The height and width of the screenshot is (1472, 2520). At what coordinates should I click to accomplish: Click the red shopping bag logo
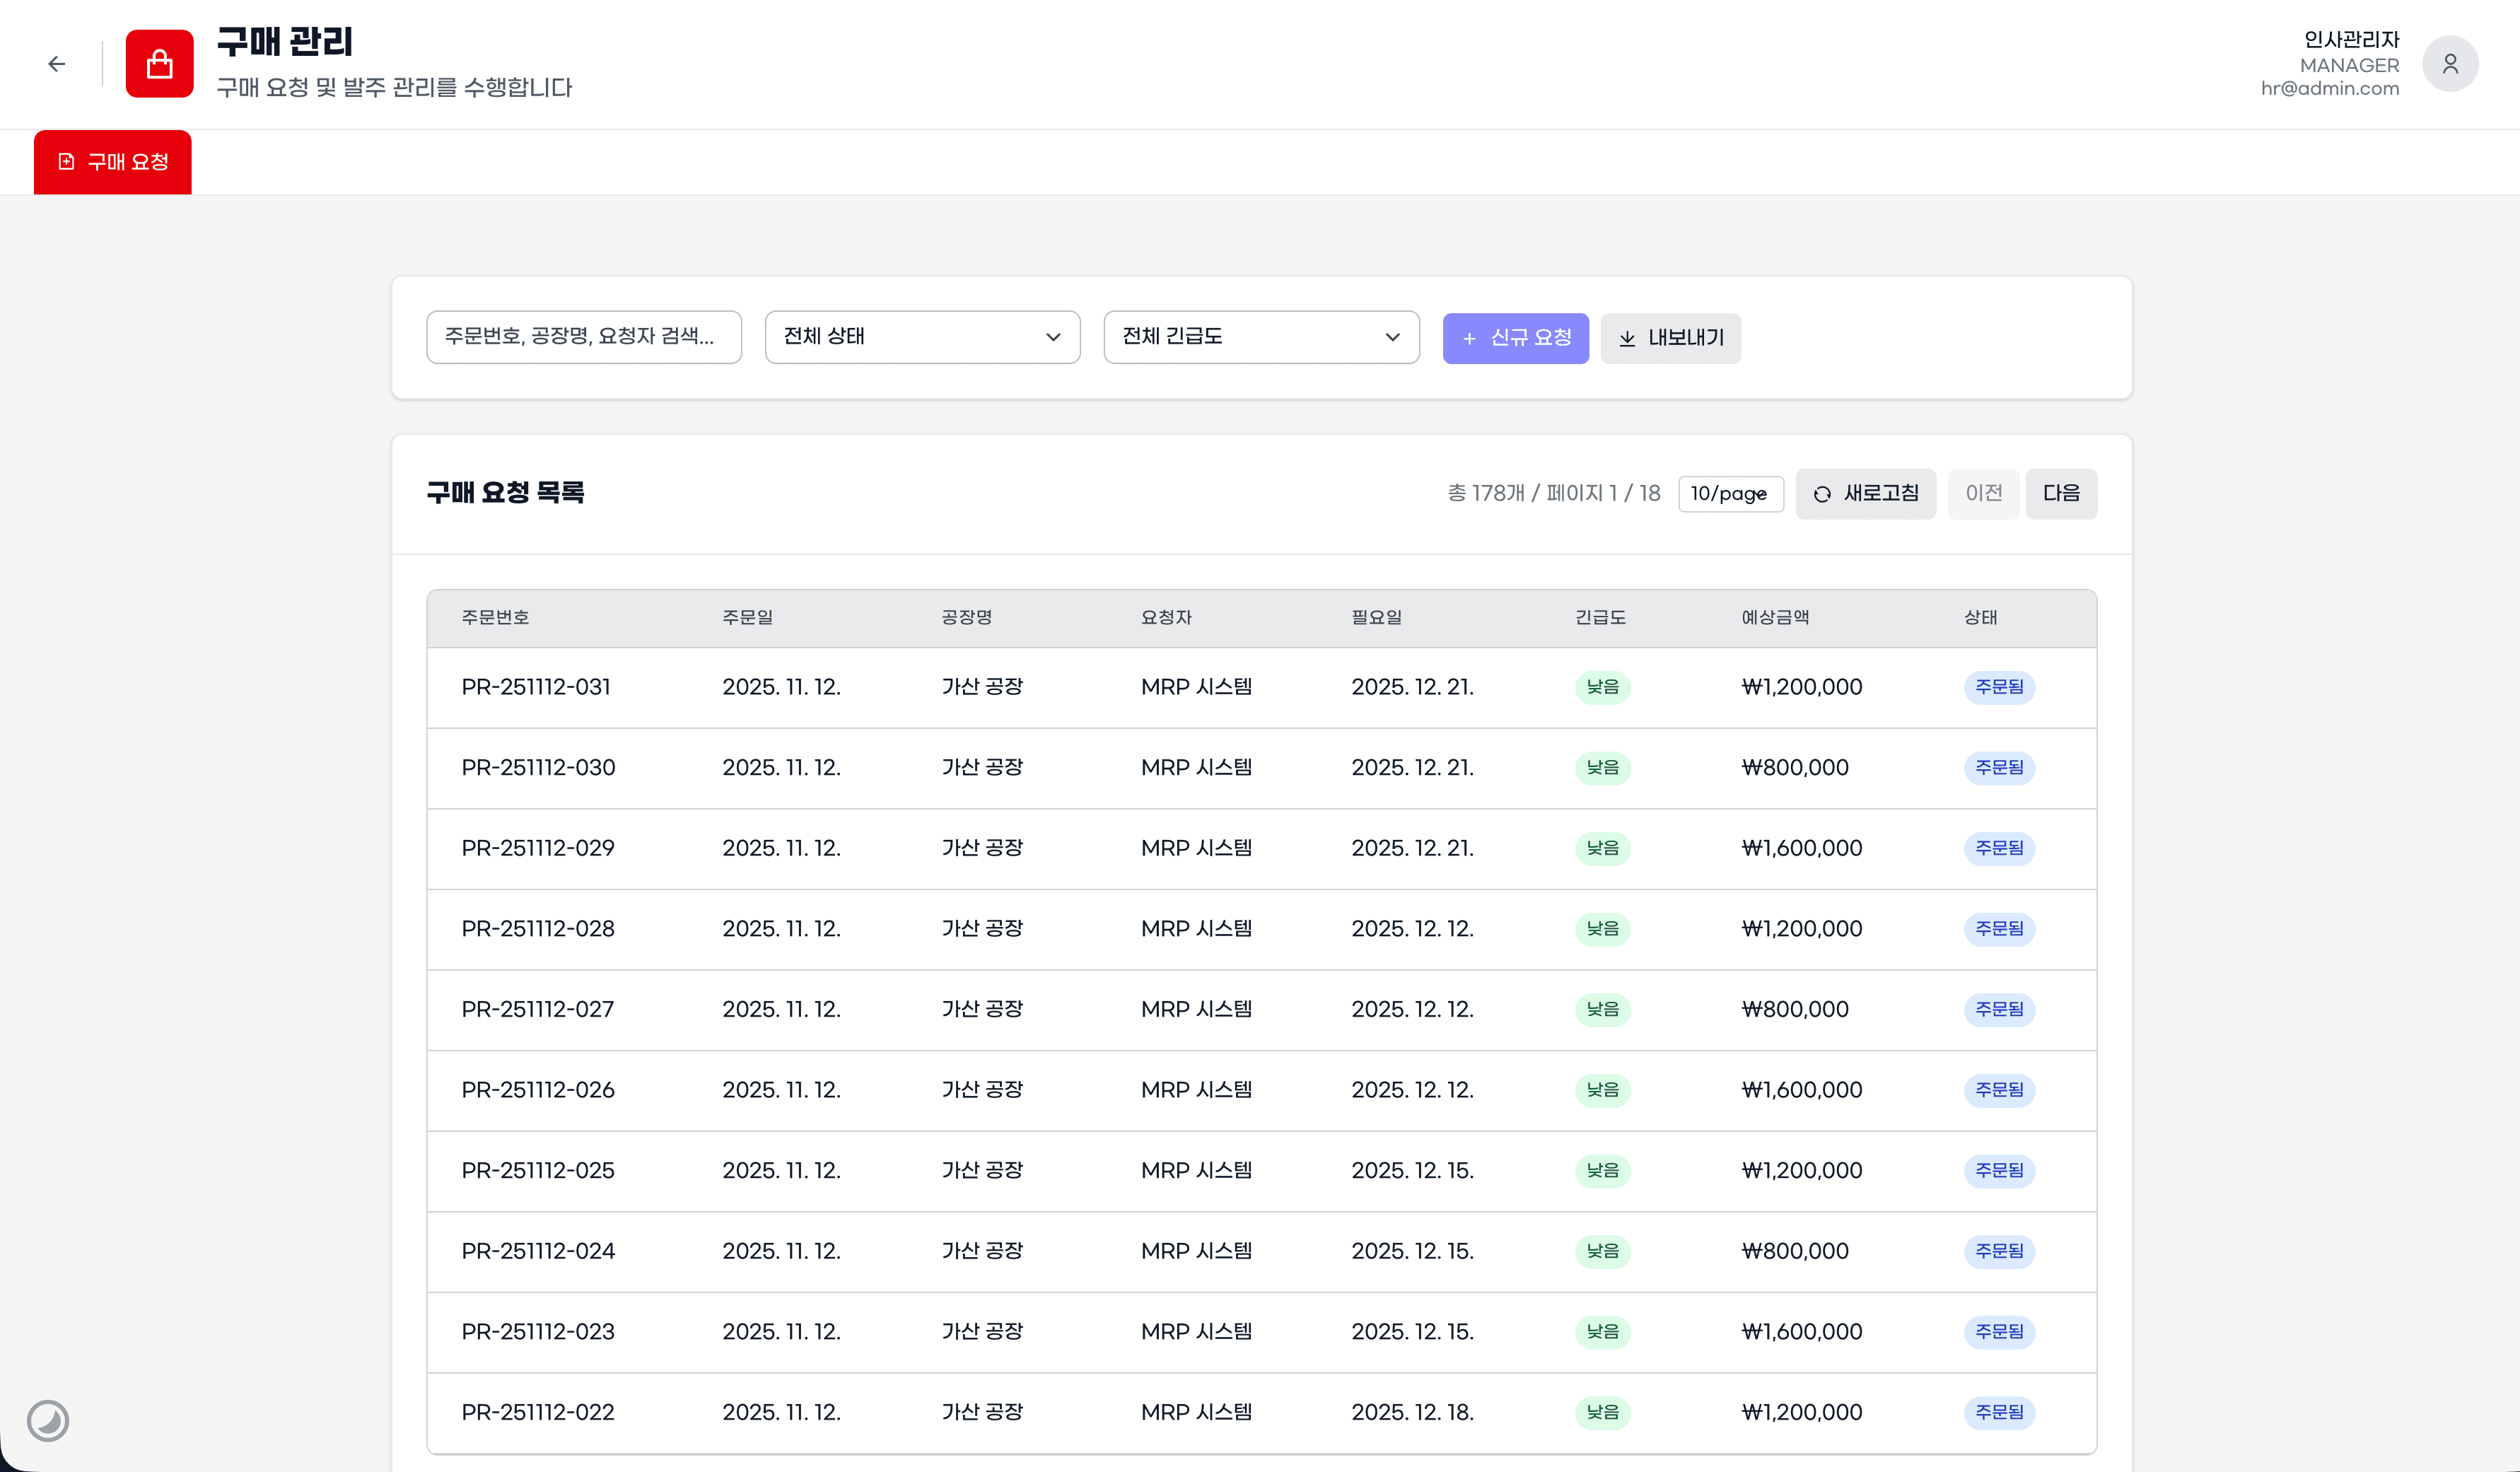159,64
